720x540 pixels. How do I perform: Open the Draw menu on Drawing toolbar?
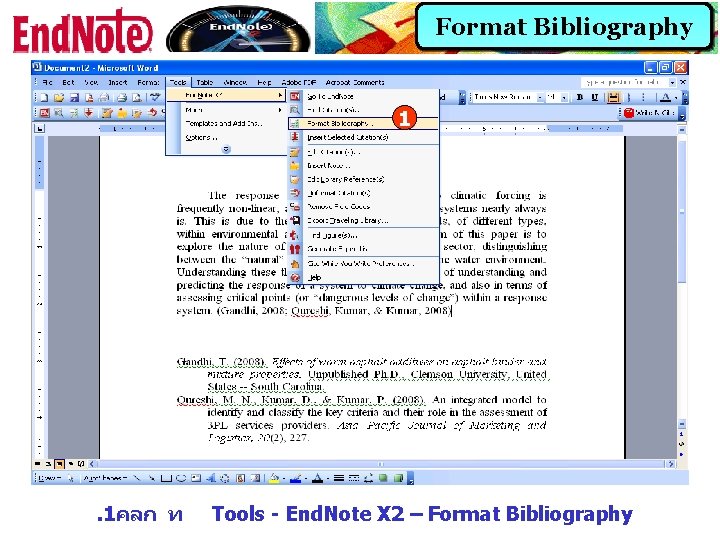pos(49,478)
